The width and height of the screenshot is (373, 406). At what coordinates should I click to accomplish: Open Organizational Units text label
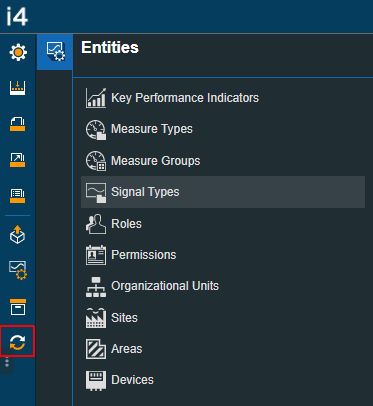coord(165,286)
